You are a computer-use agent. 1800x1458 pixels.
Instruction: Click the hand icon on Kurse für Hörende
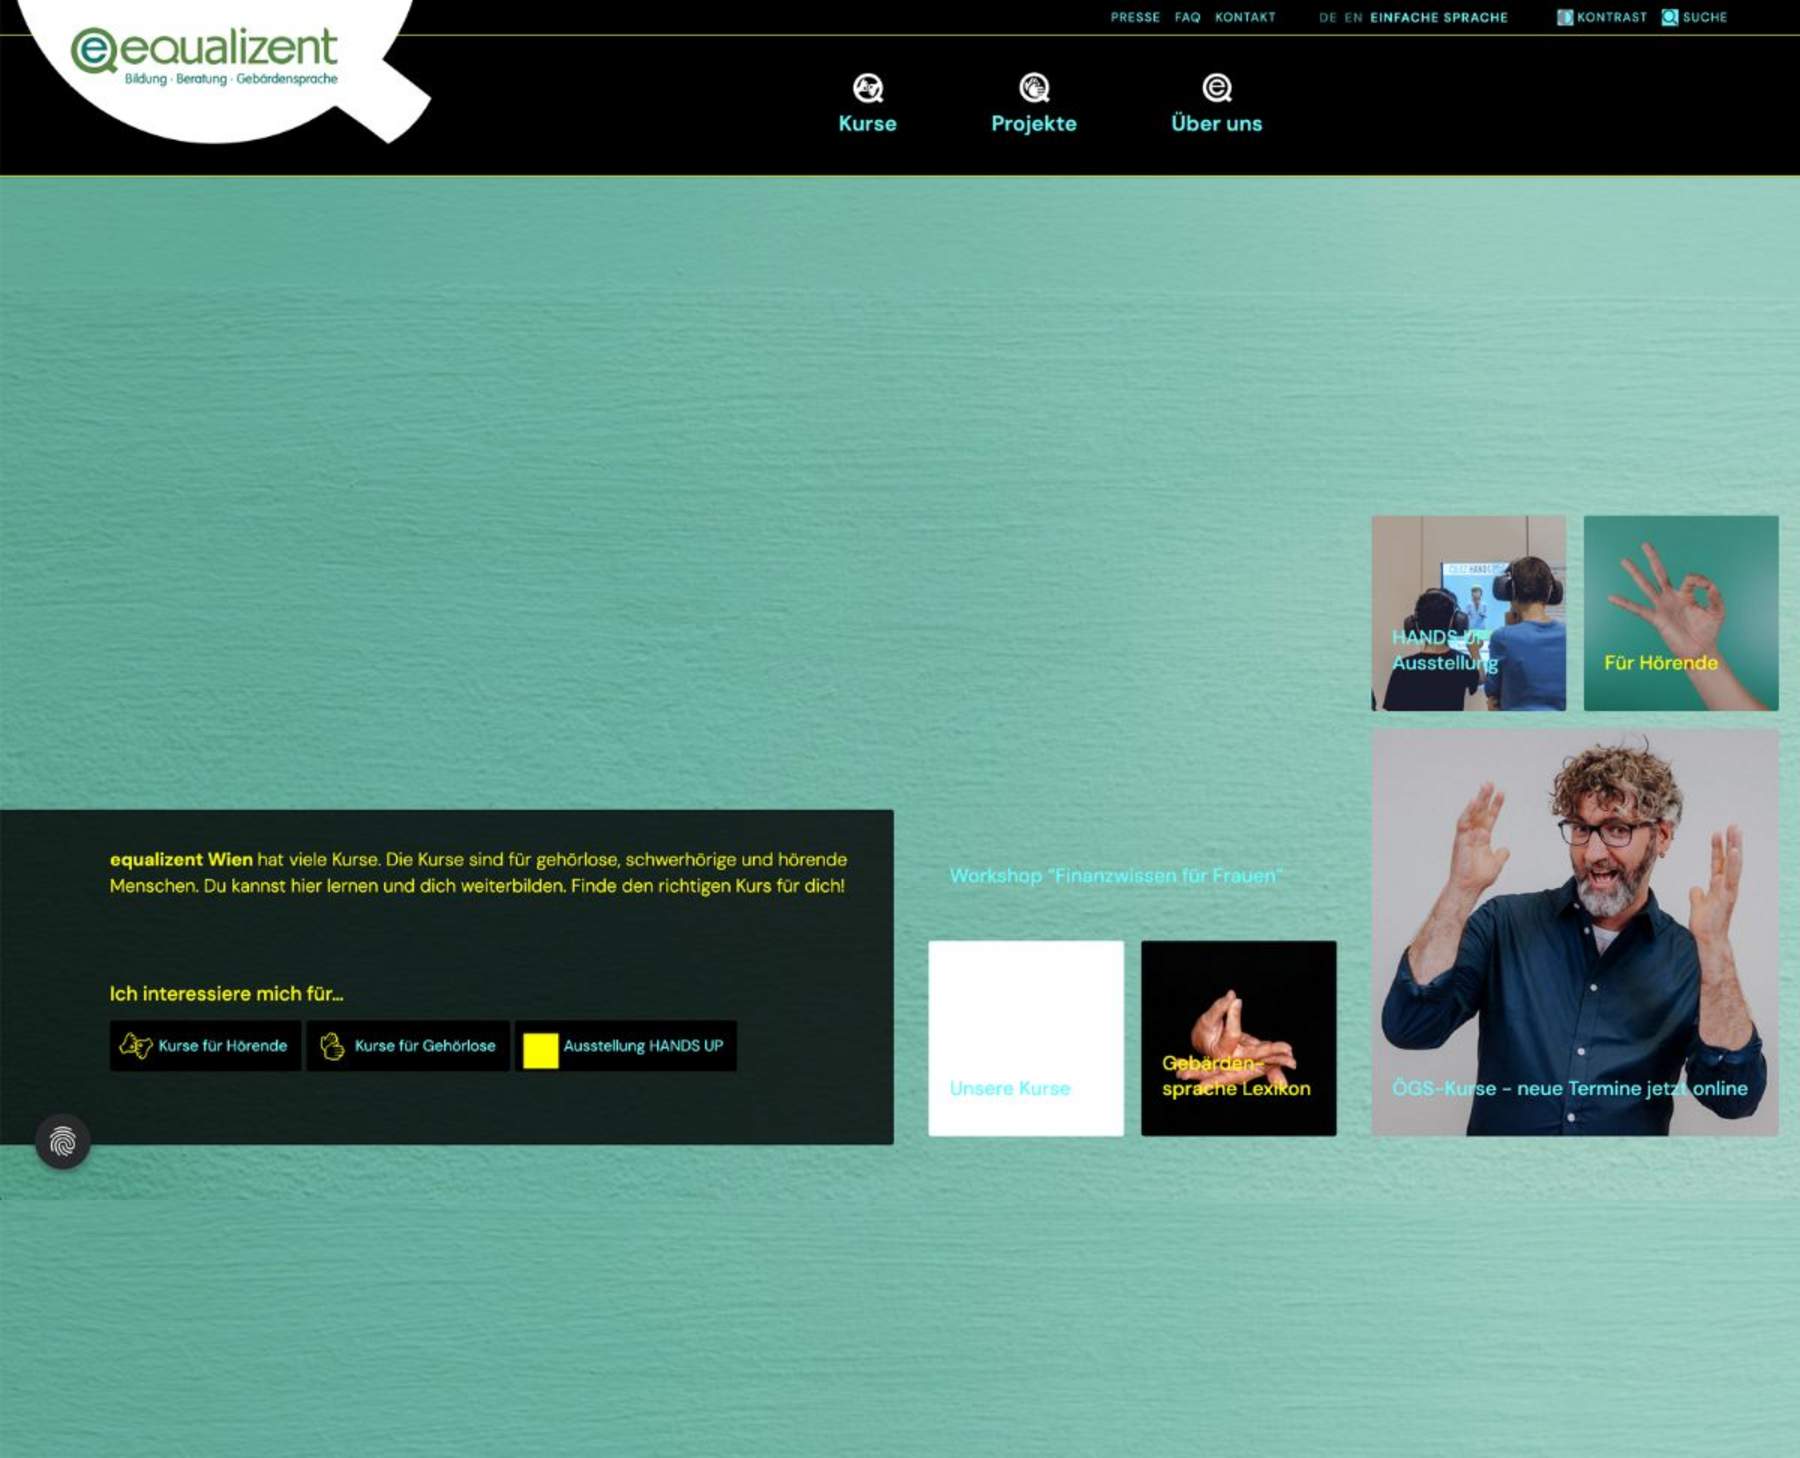coord(135,1046)
